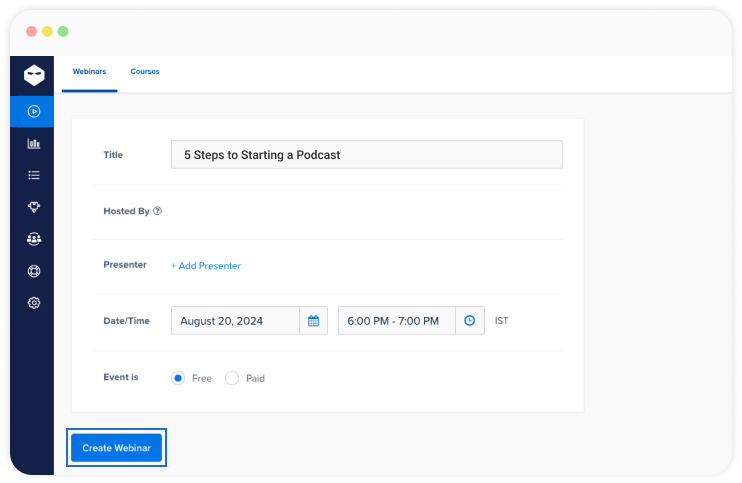
Task: Select the Paid event radio button
Action: pos(232,378)
